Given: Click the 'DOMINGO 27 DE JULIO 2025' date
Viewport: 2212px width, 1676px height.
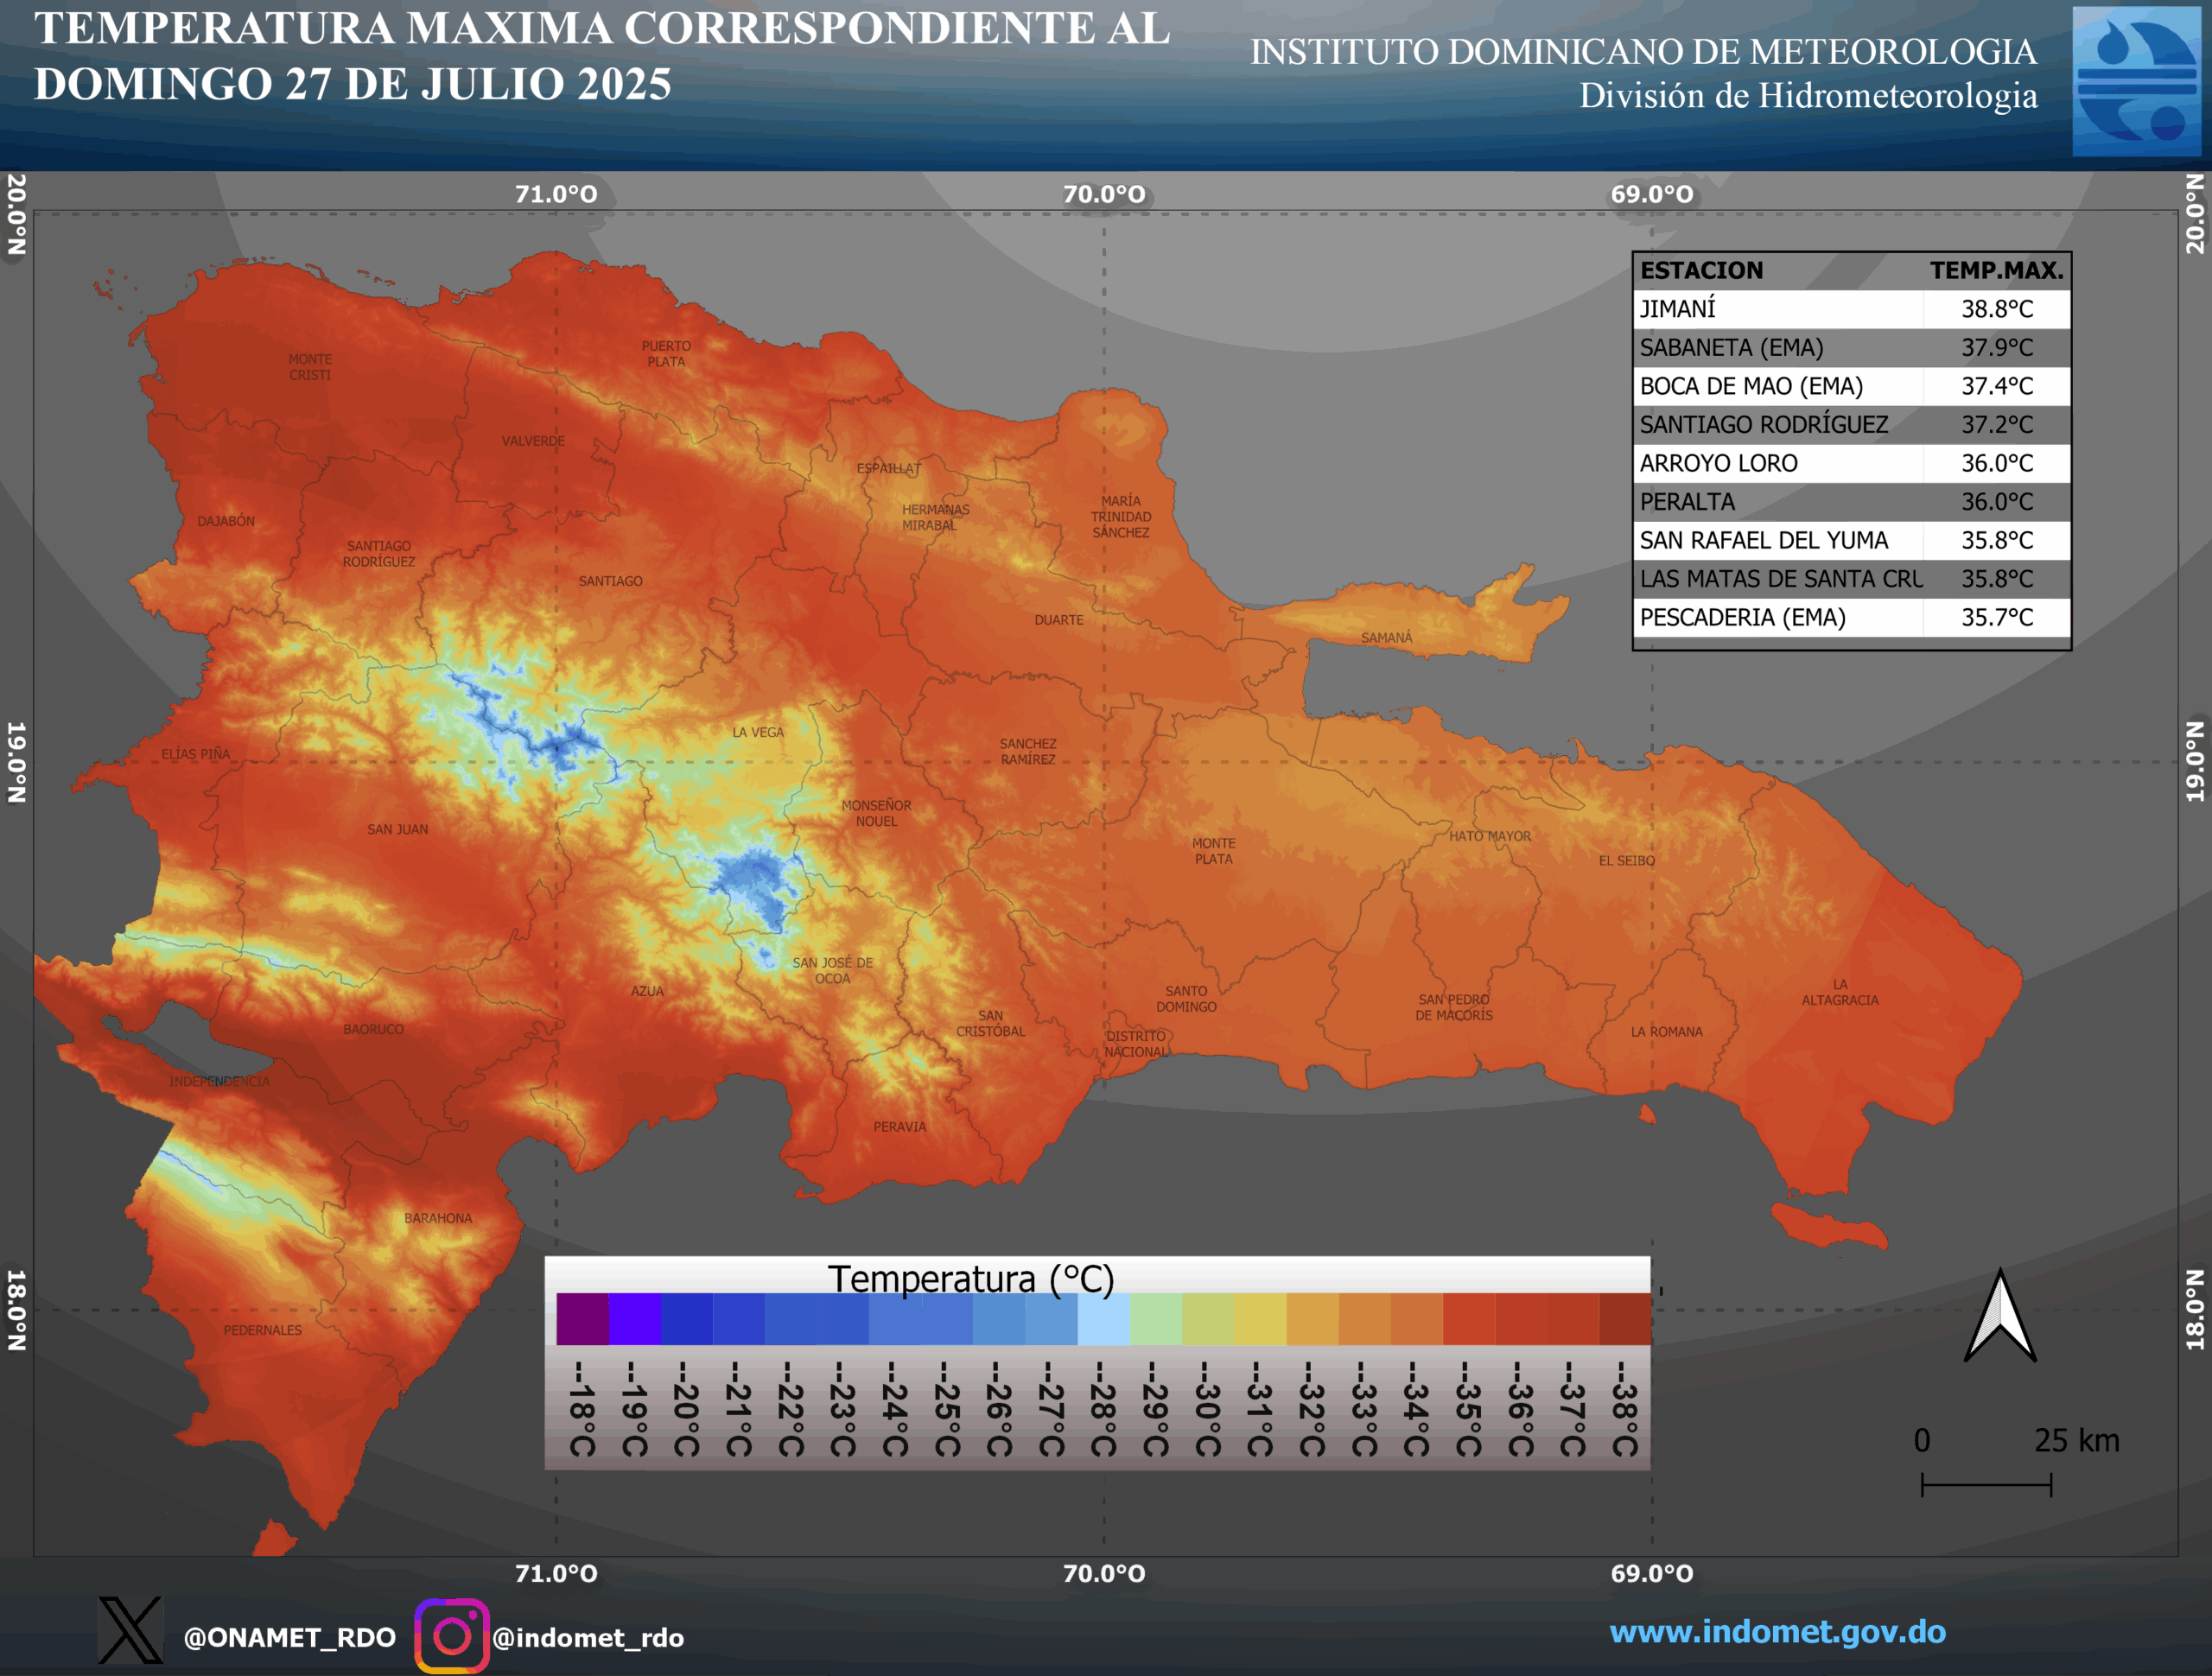Looking at the screenshot, I should pos(353,84).
